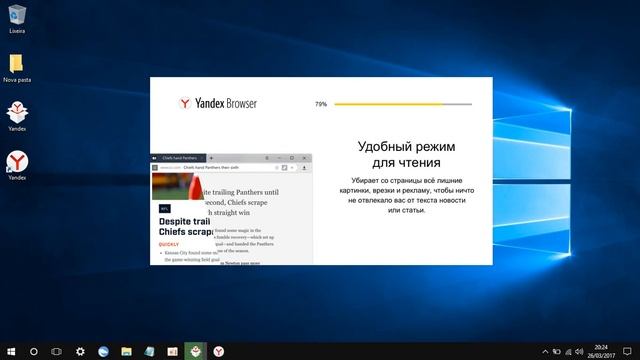Viewport: 640px width, 360px height.
Task: Launch Yandex Browser from the taskbar
Action: tap(219, 351)
